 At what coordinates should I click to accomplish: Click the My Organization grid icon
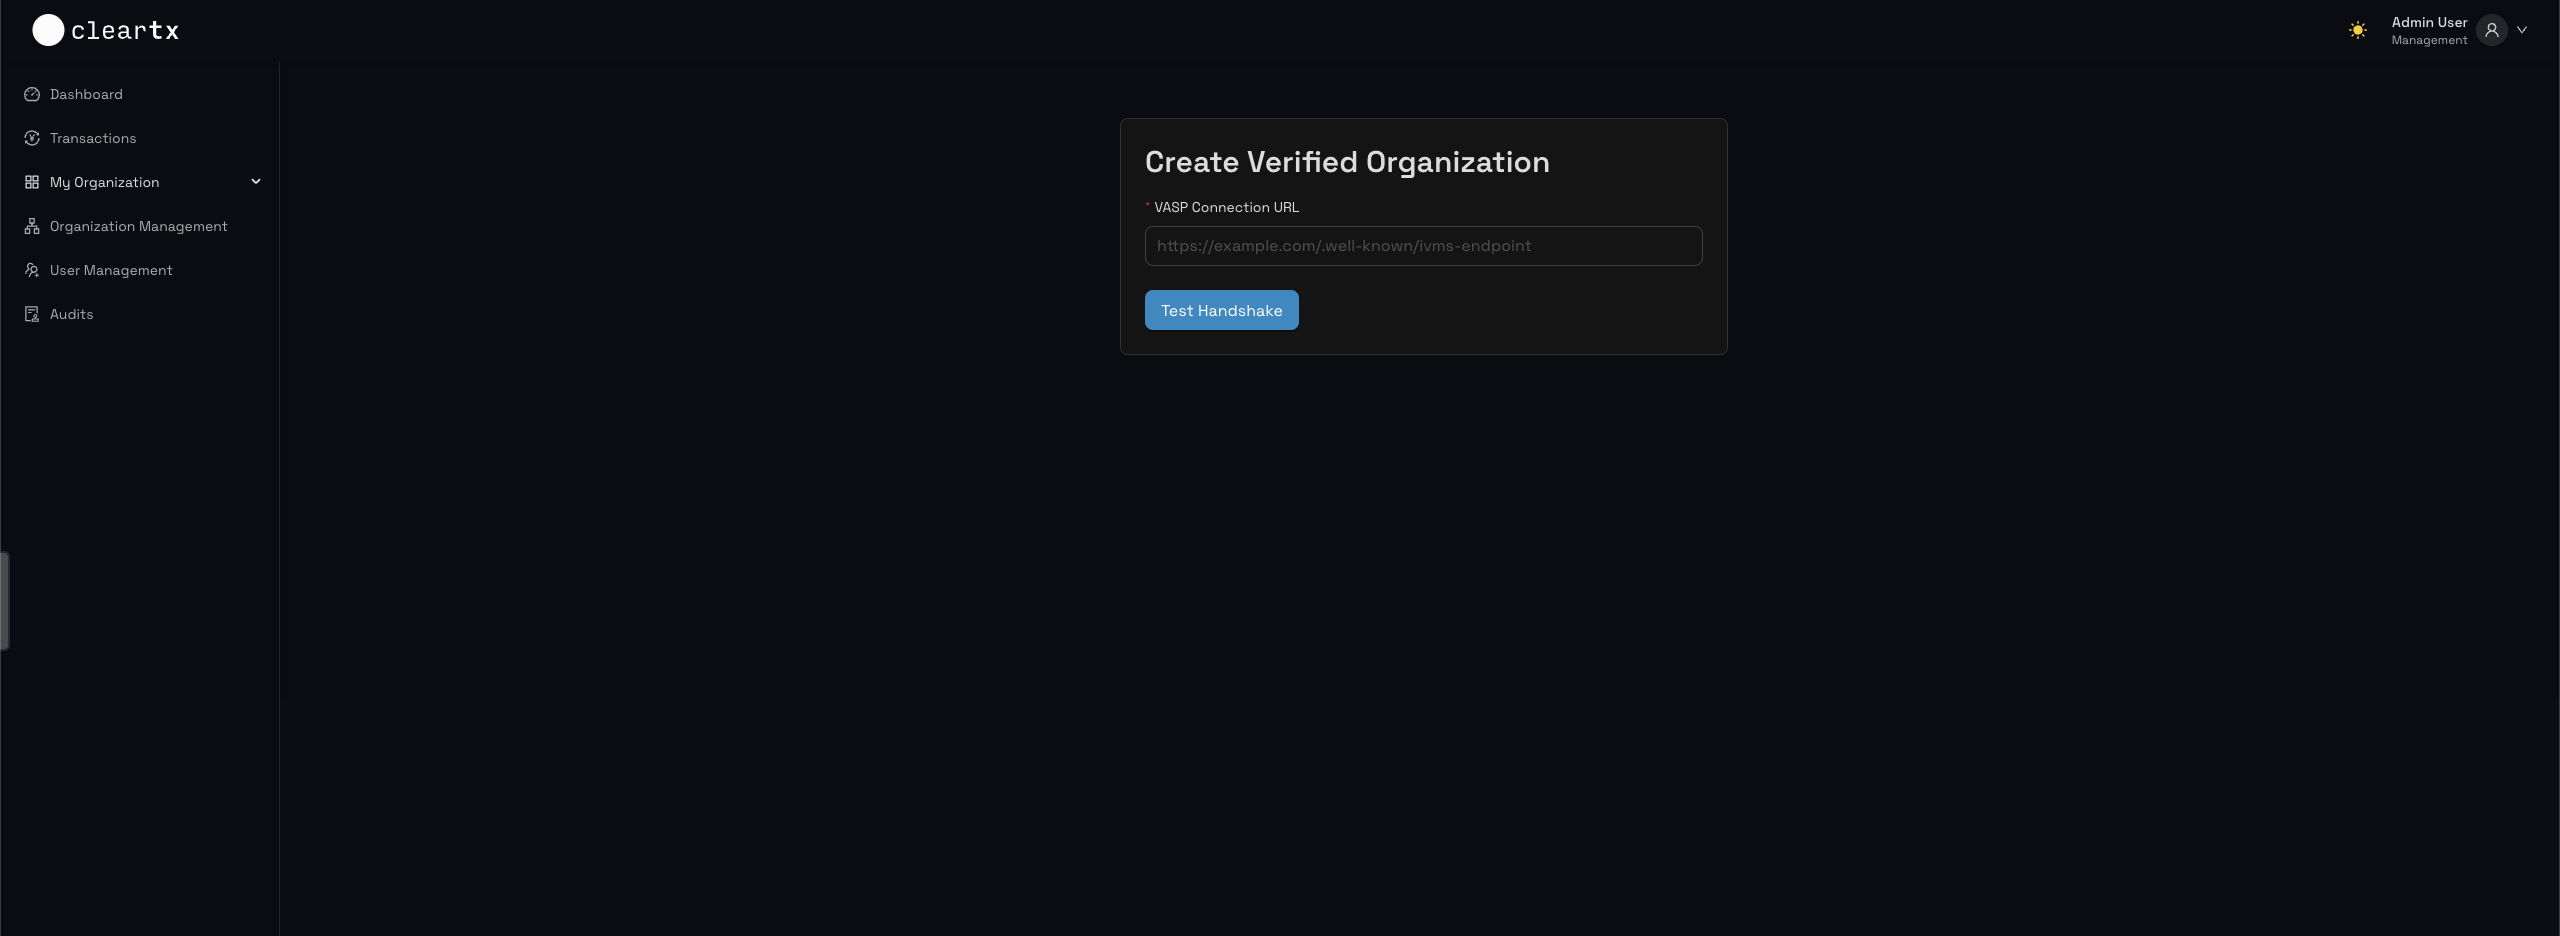[32, 182]
